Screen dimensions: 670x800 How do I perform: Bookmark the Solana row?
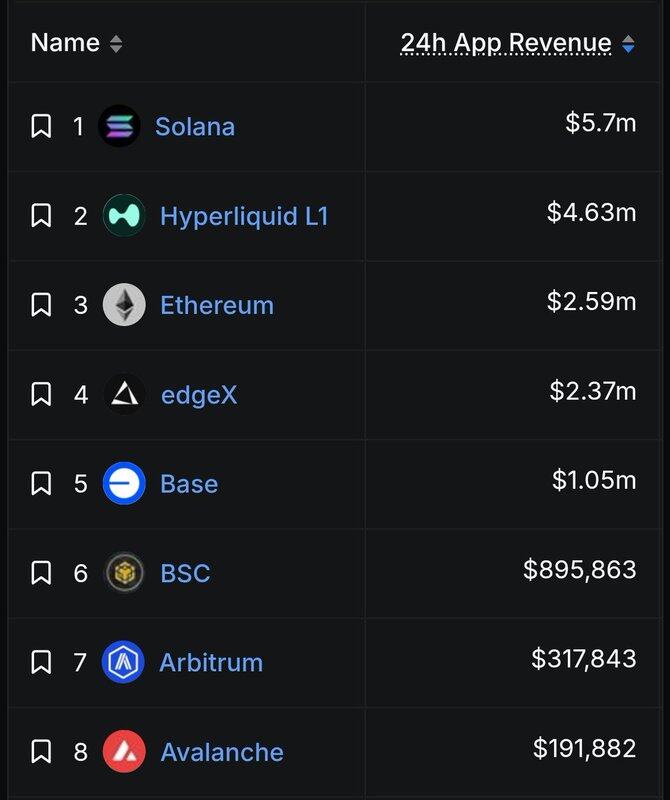click(41, 127)
